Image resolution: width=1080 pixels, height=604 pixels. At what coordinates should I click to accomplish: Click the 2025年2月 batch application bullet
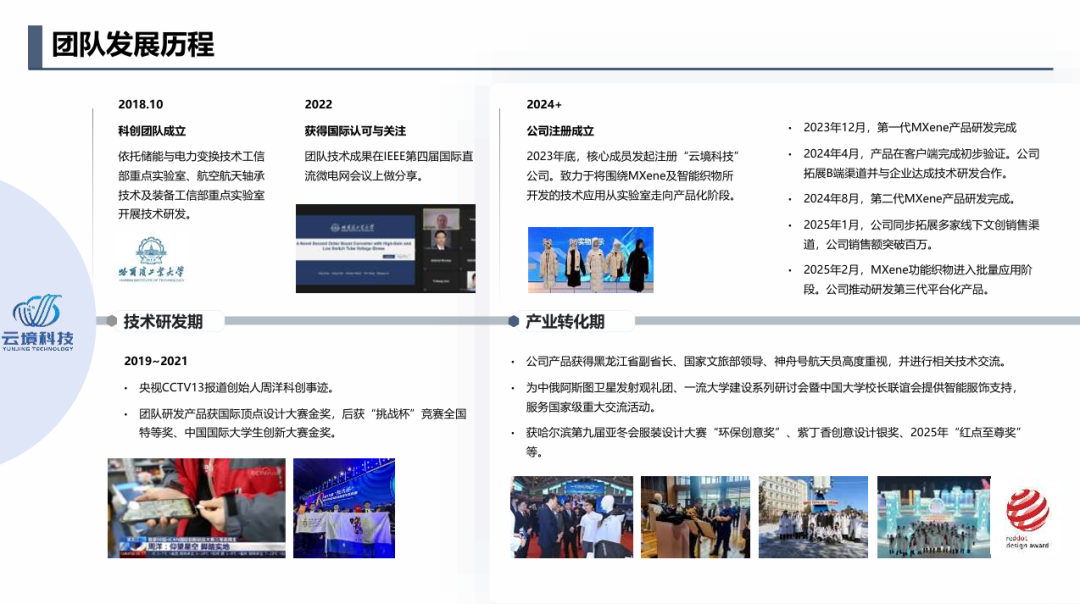pyautogui.click(x=918, y=280)
